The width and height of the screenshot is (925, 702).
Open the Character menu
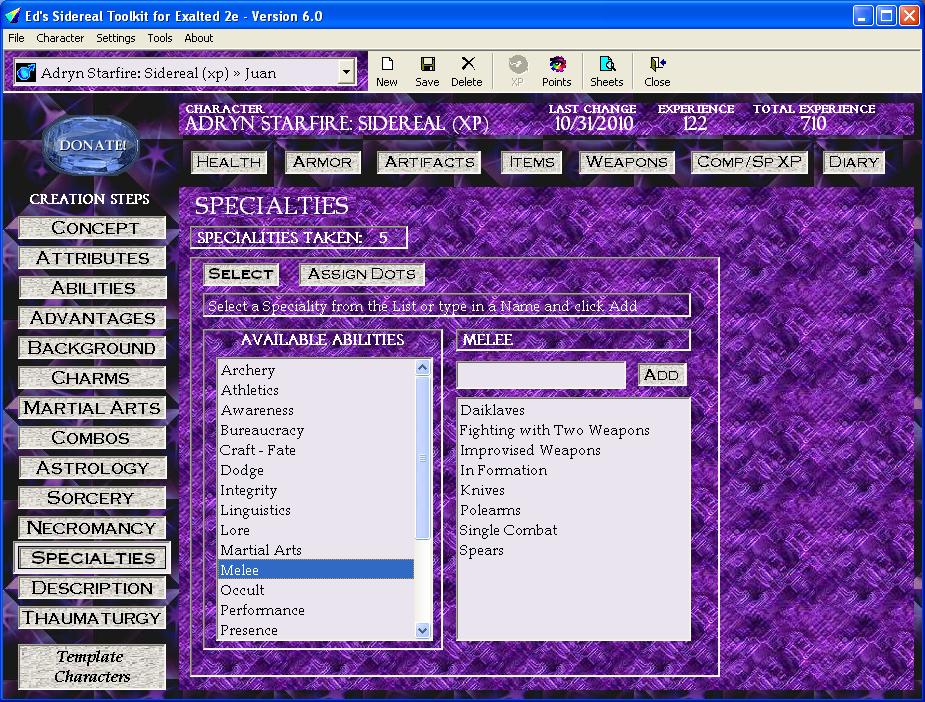pos(60,38)
